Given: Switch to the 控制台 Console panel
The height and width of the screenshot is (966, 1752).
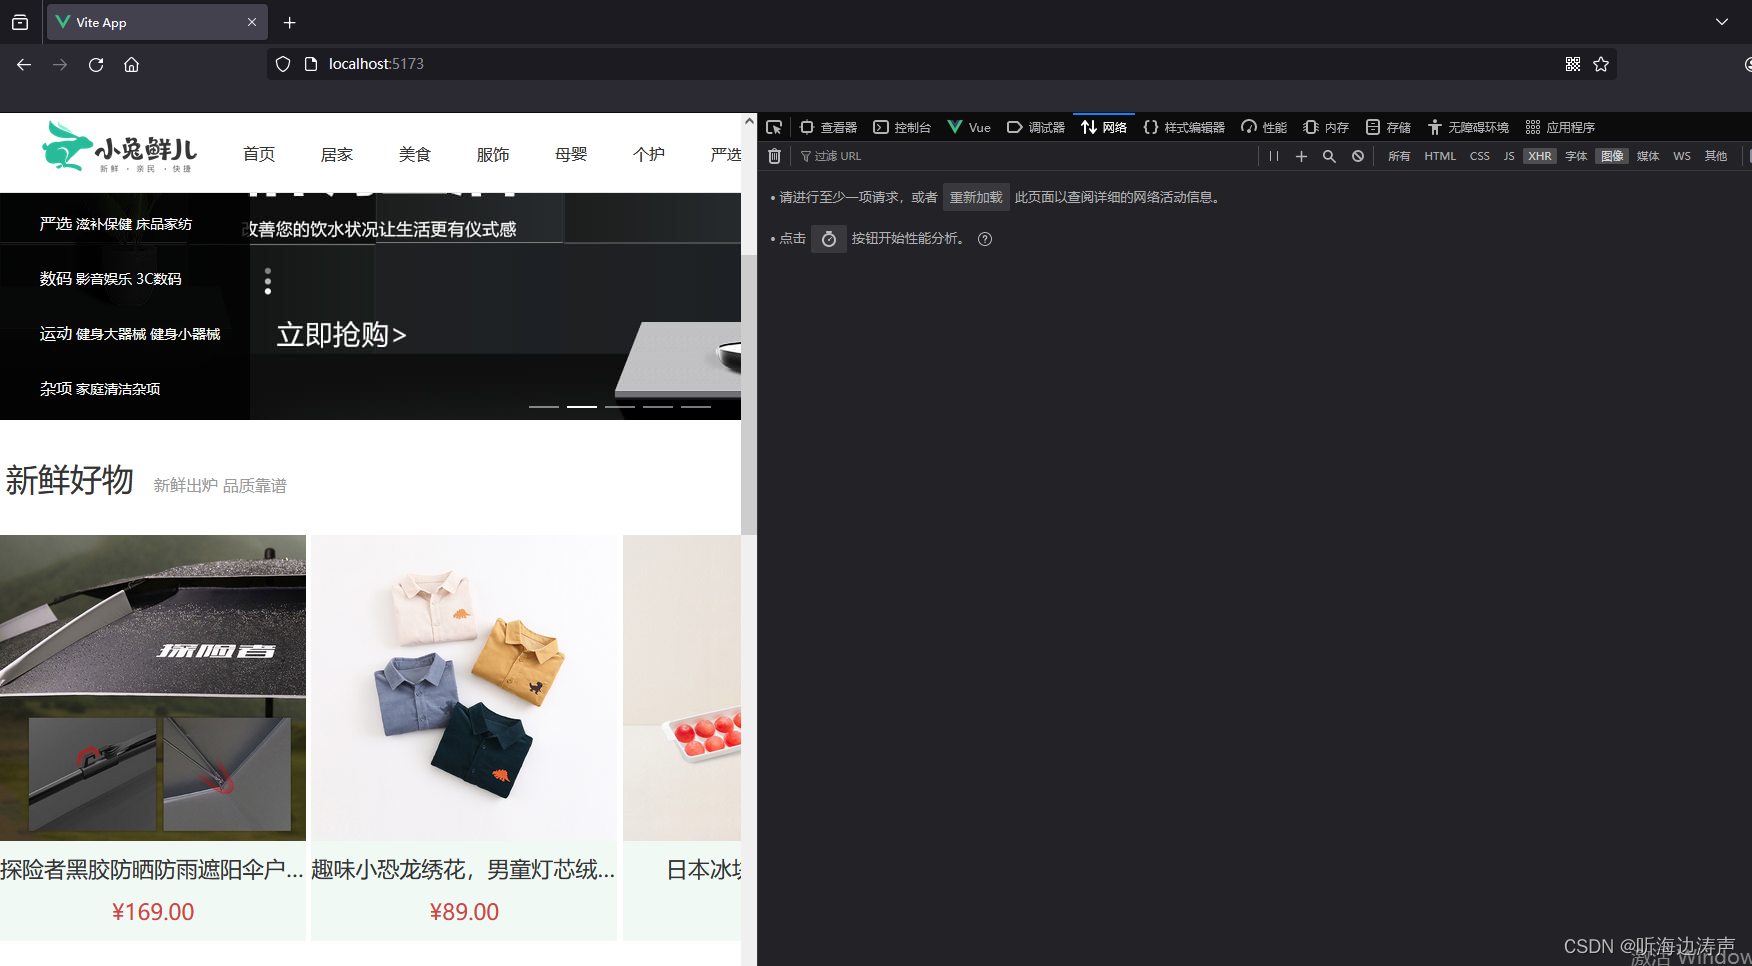Looking at the screenshot, I should click(x=902, y=127).
